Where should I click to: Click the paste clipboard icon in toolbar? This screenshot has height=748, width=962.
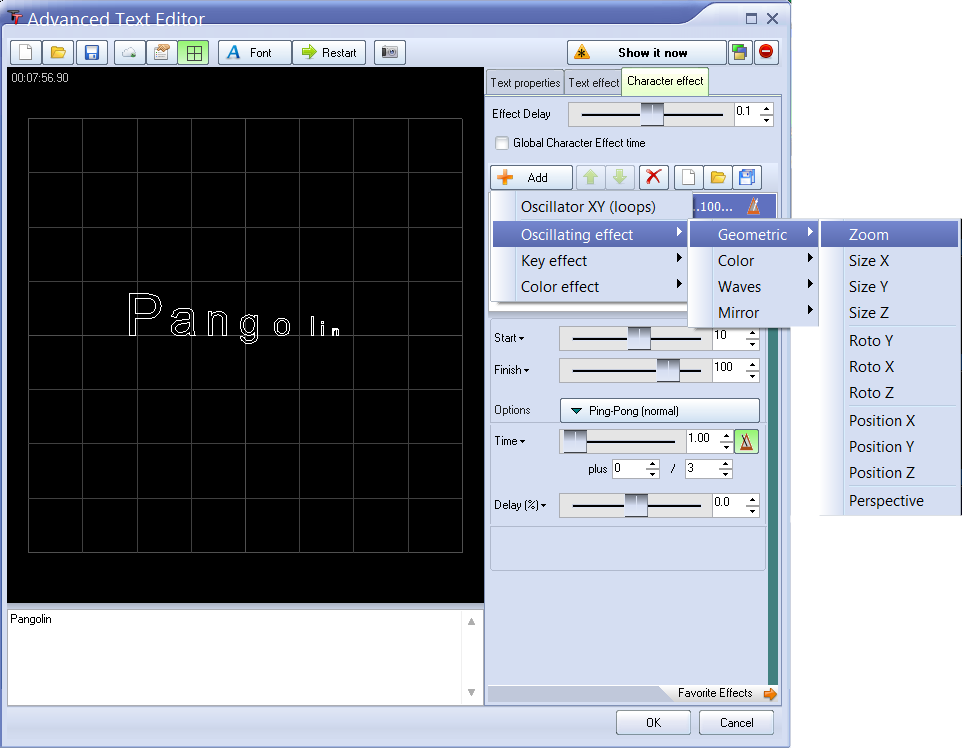pos(161,53)
